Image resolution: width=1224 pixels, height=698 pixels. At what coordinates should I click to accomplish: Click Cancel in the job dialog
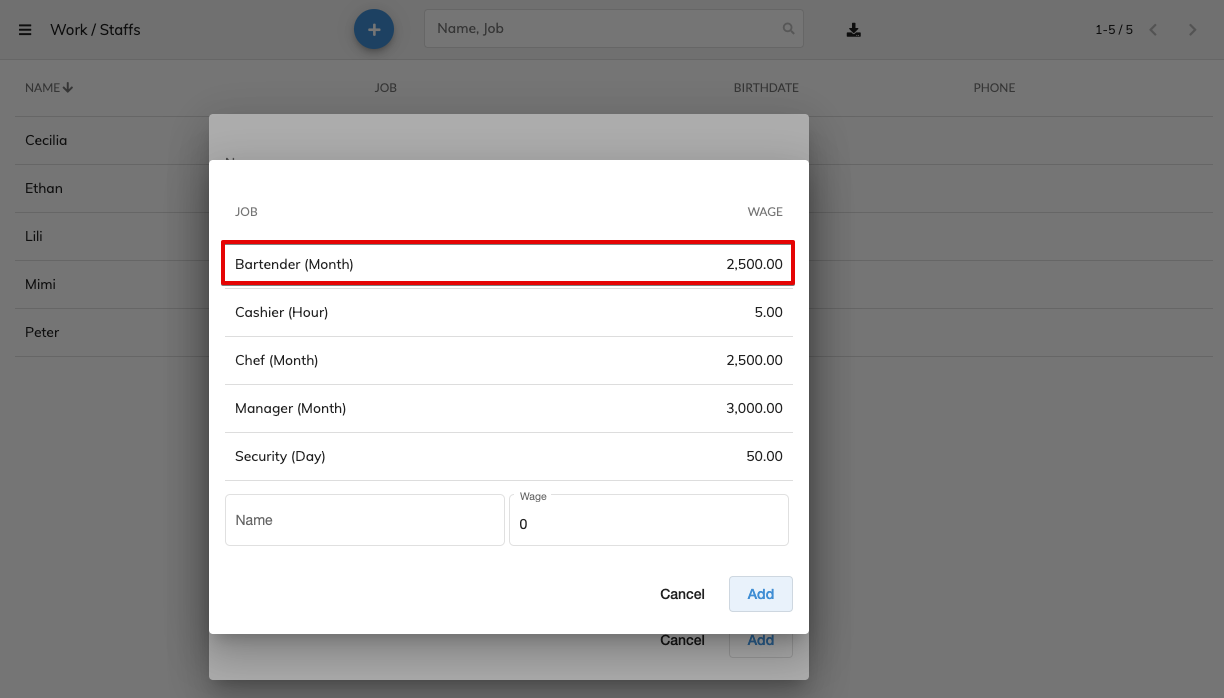[x=682, y=594]
